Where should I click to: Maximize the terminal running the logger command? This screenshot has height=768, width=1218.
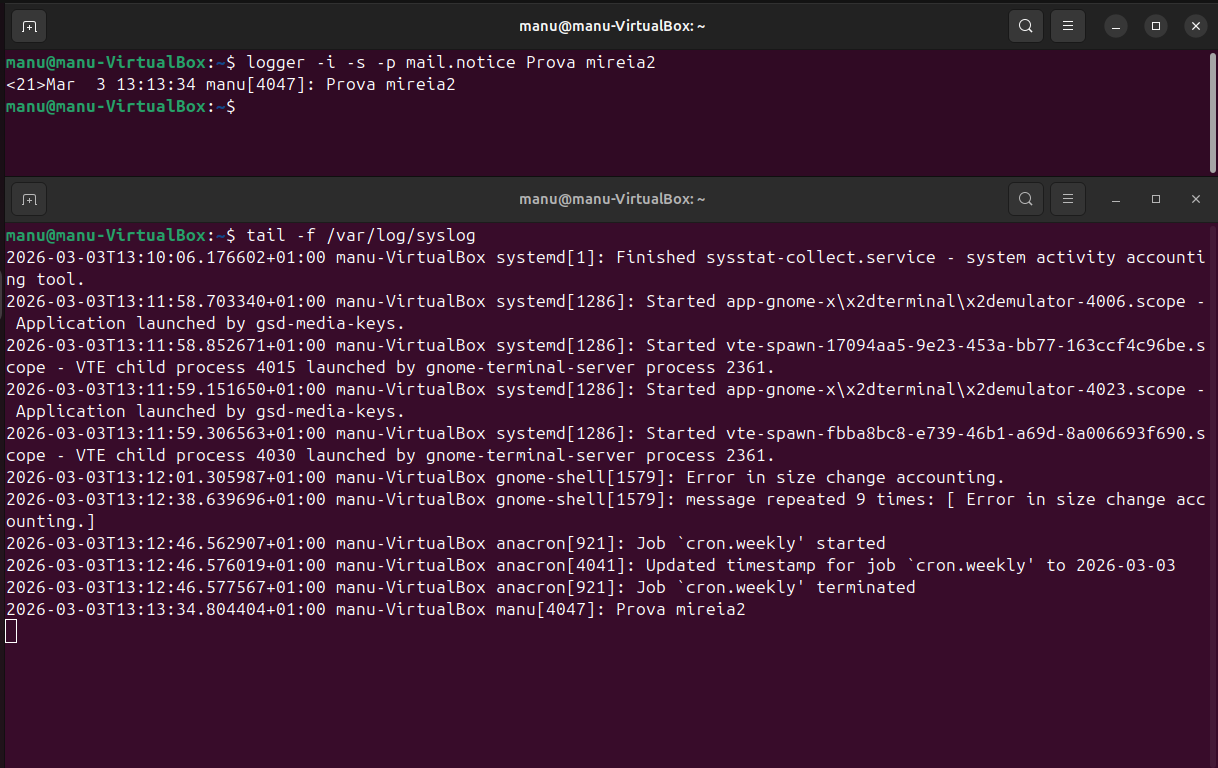coord(1156,26)
